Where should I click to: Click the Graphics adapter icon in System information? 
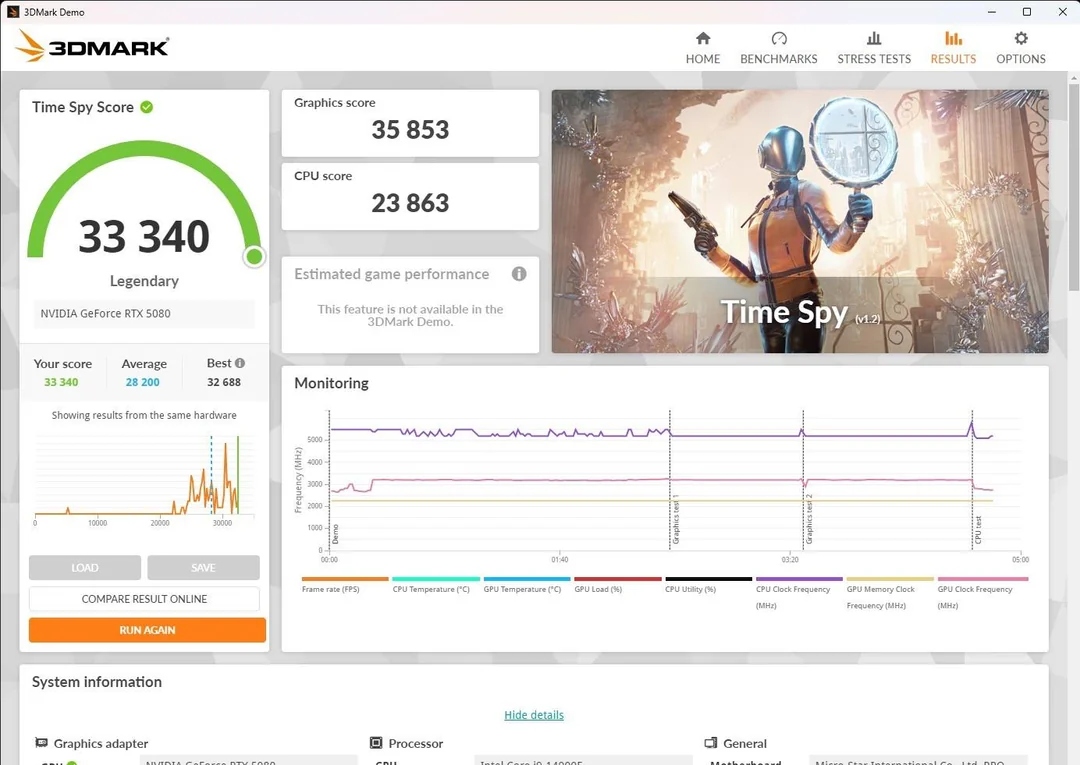[x=41, y=743]
